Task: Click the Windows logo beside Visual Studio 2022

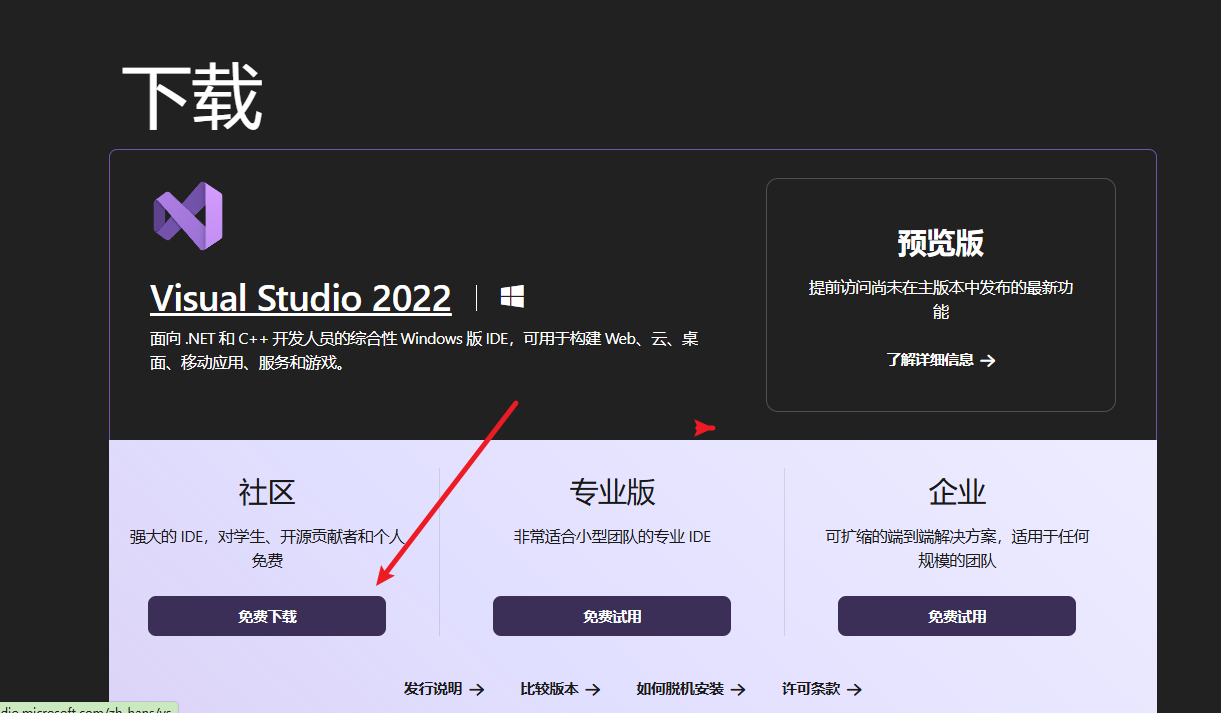Action: [512, 297]
